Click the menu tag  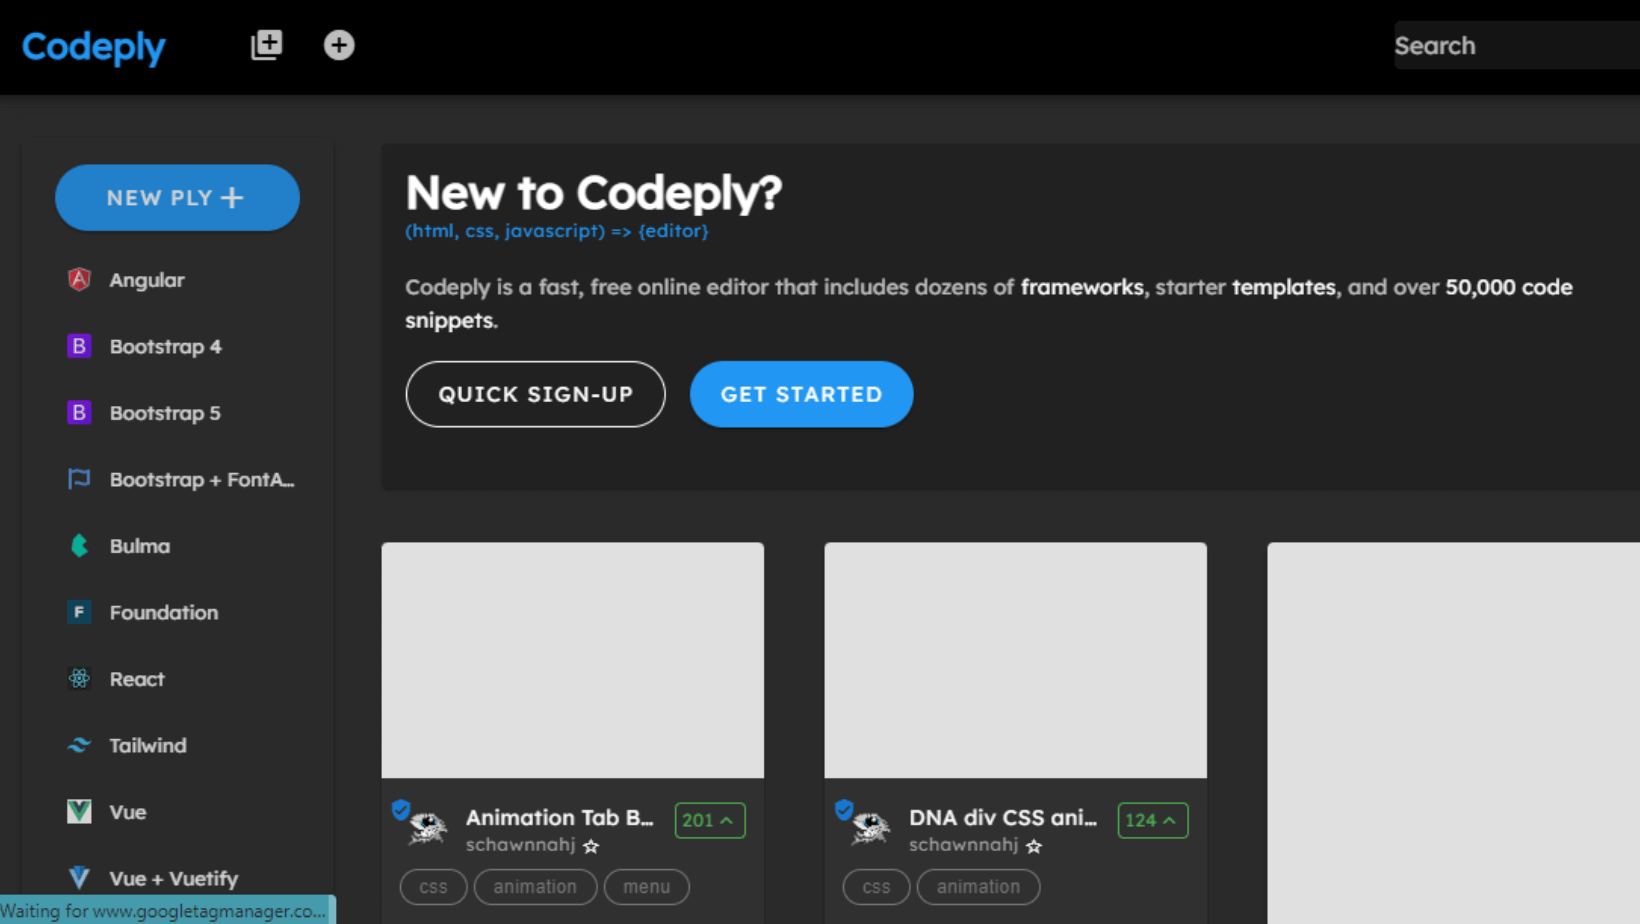646,887
